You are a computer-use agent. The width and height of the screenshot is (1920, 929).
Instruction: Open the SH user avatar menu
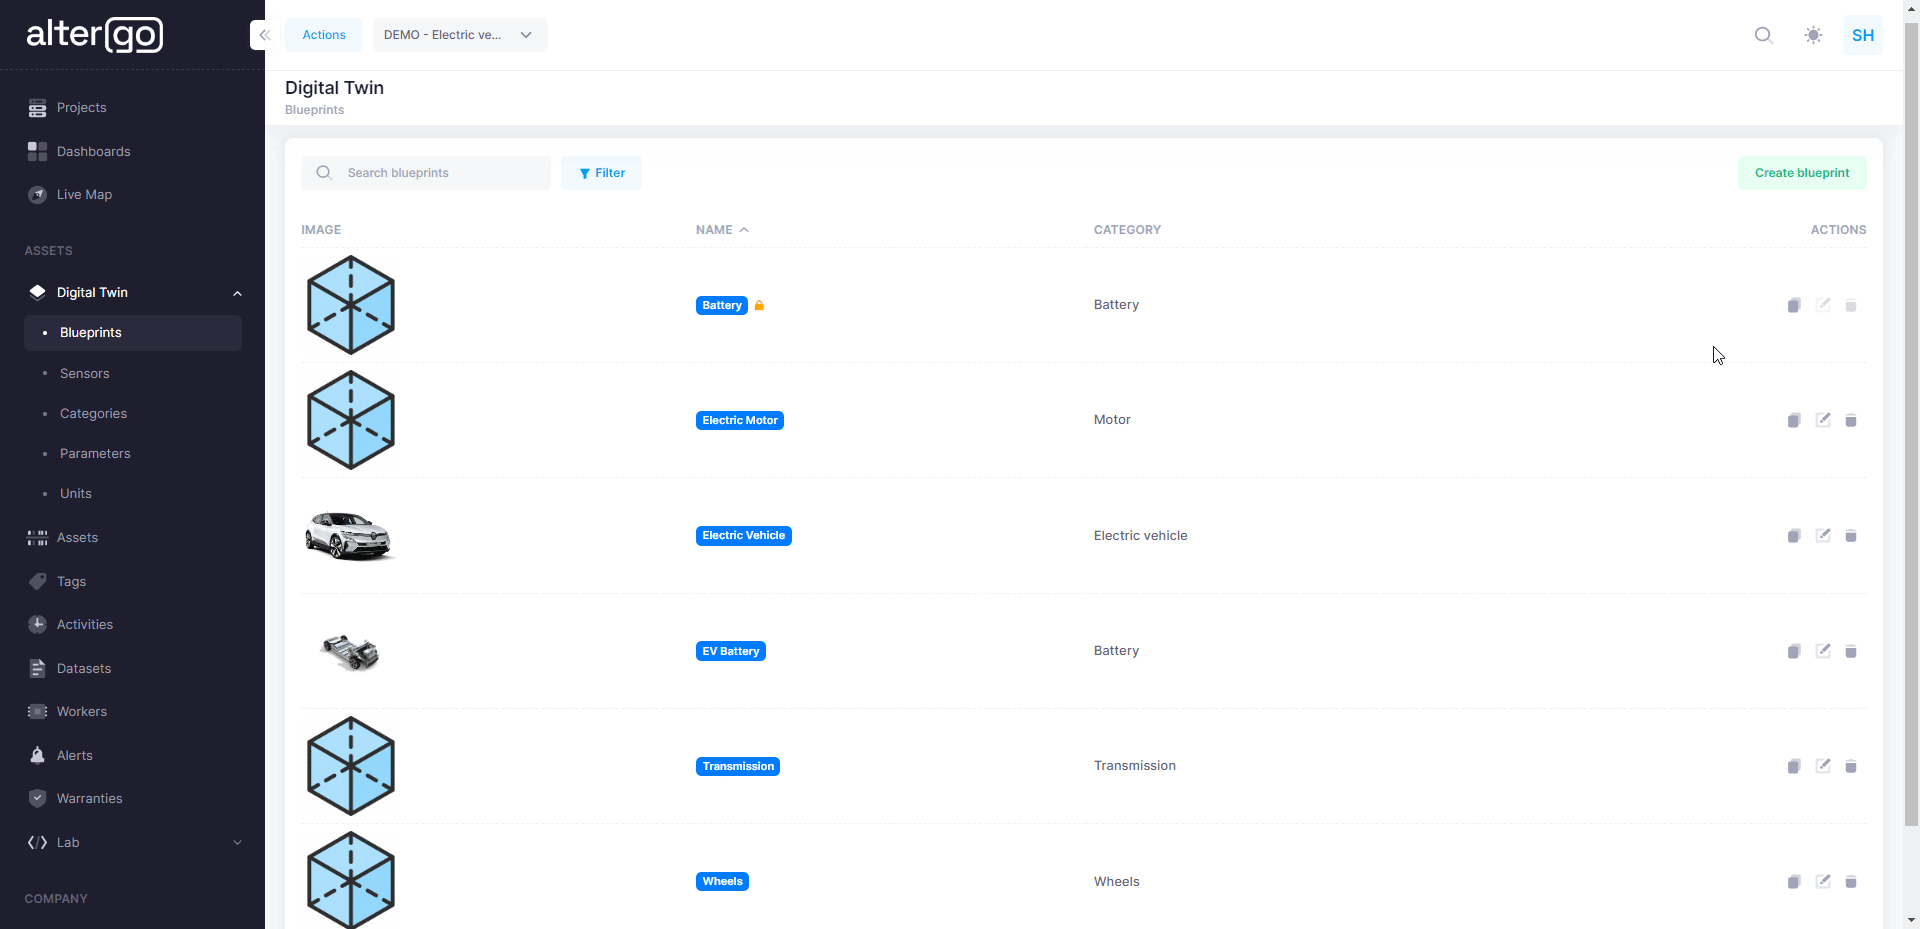coord(1862,35)
